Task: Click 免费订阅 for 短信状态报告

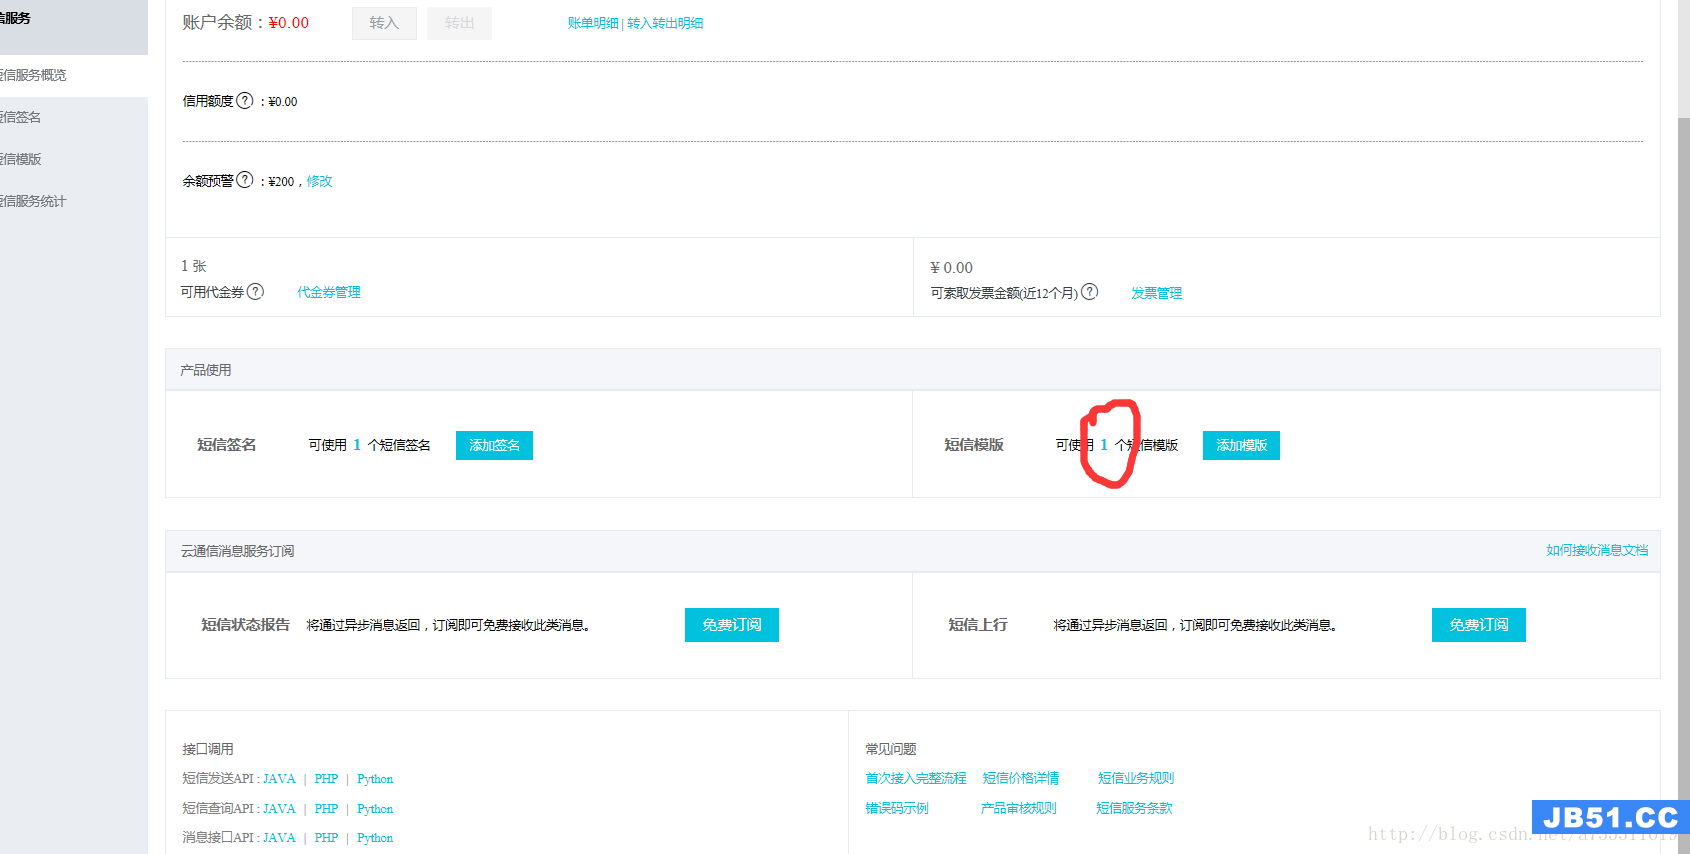Action: [x=732, y=625]
